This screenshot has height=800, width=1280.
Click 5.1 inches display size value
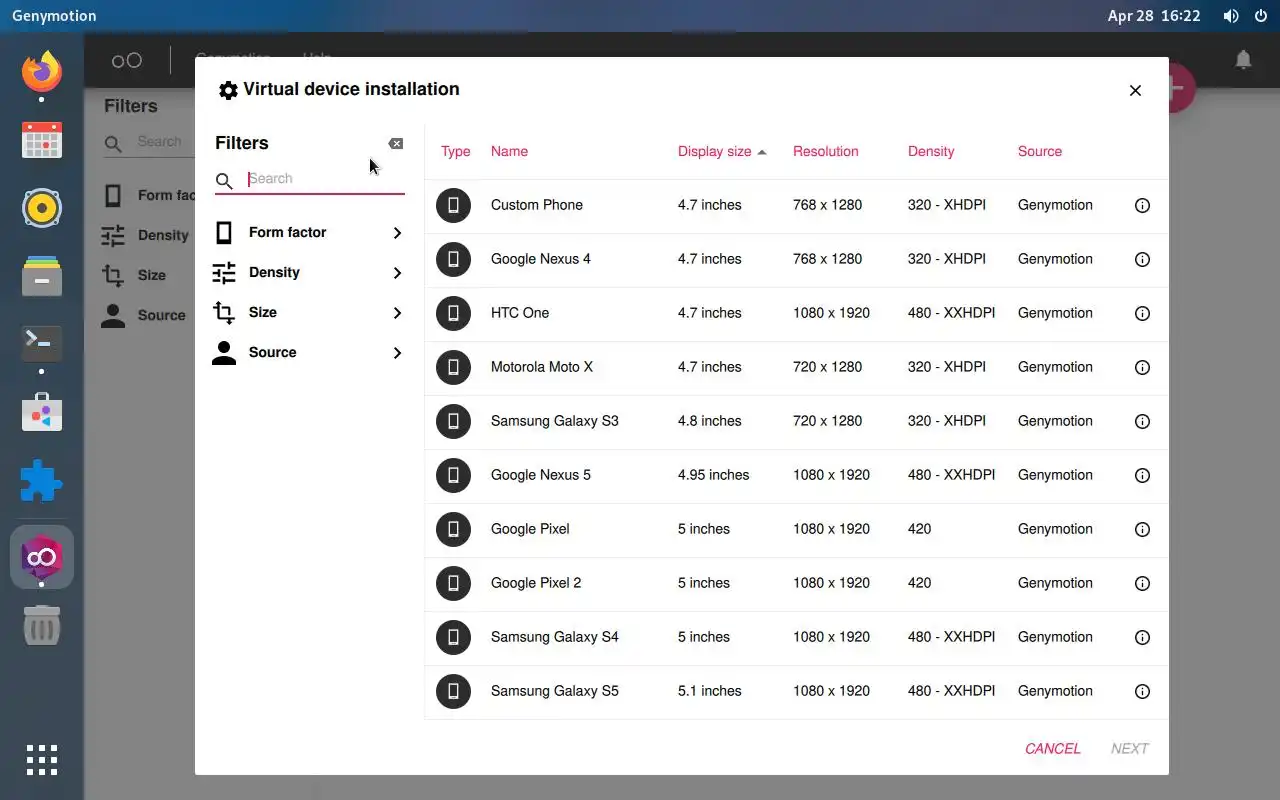tap(710, 691)
